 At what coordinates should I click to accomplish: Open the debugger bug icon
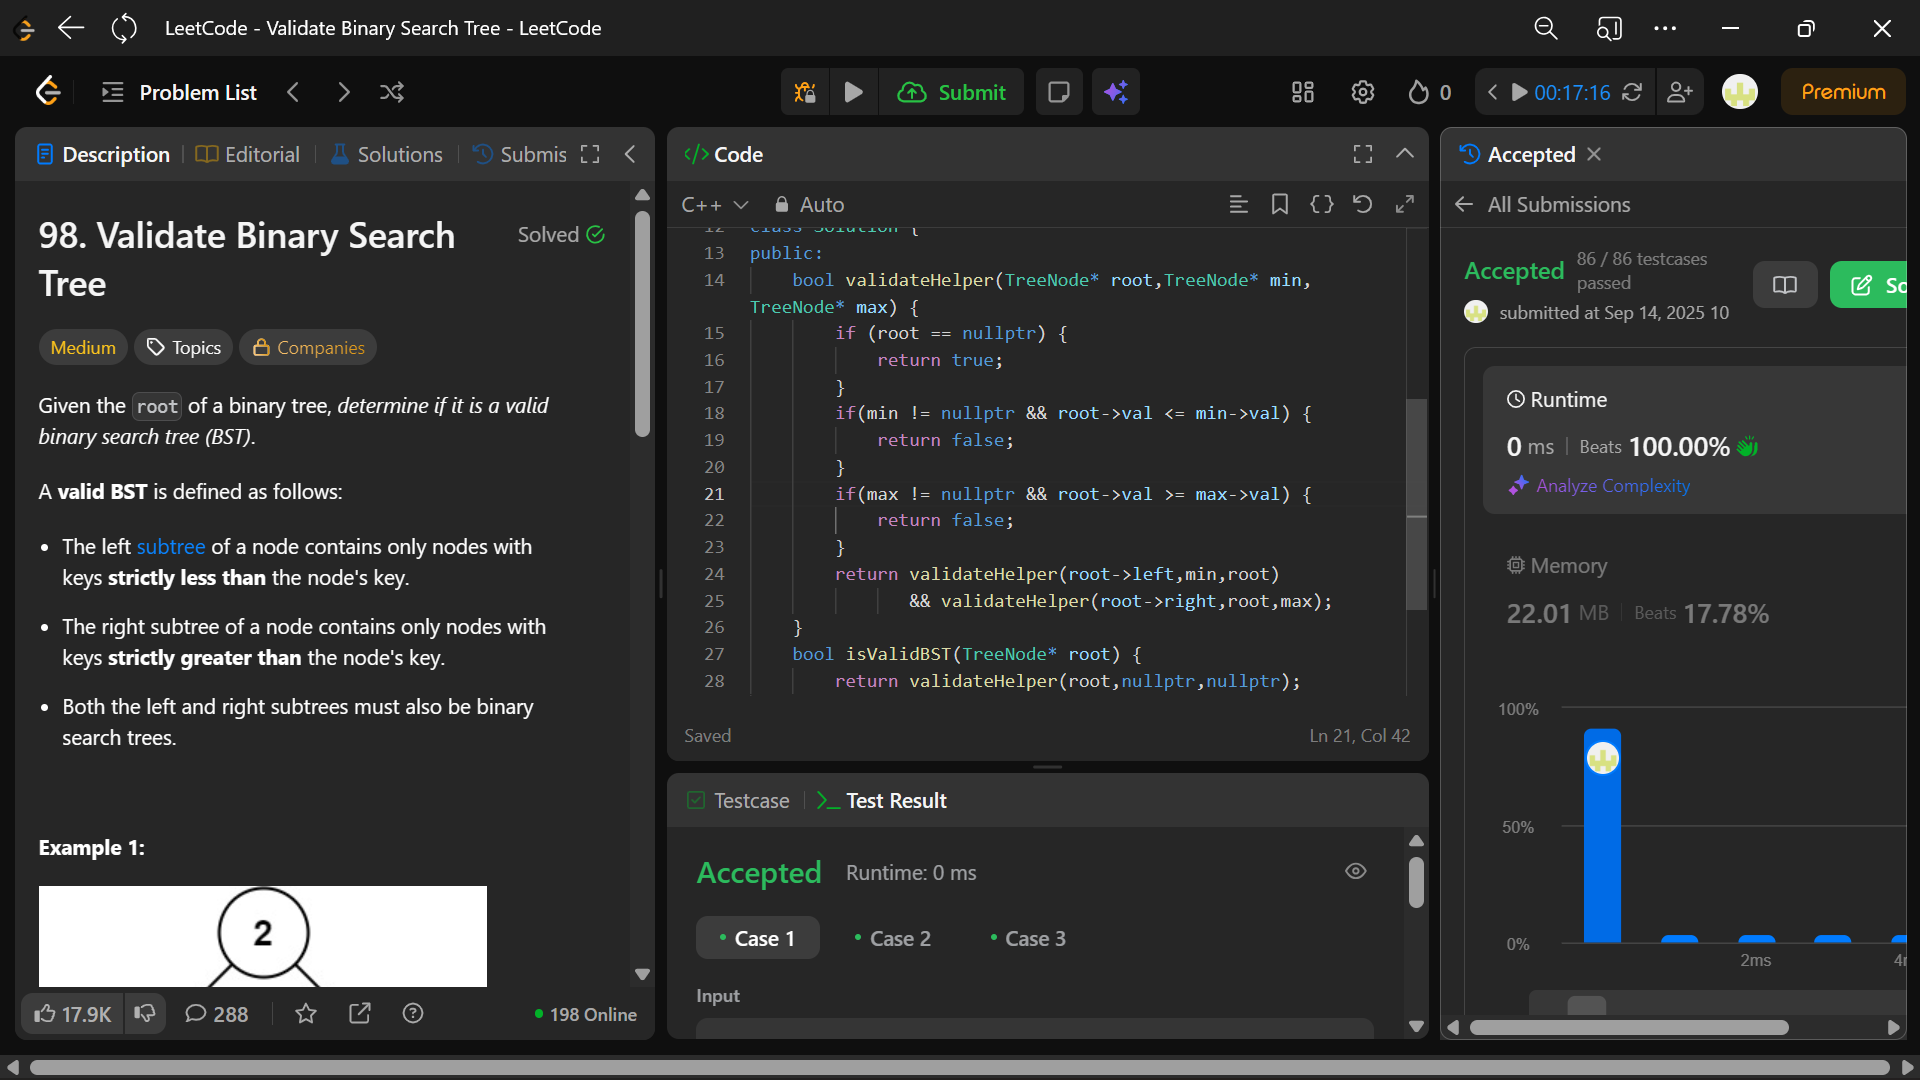click(805, 92)
